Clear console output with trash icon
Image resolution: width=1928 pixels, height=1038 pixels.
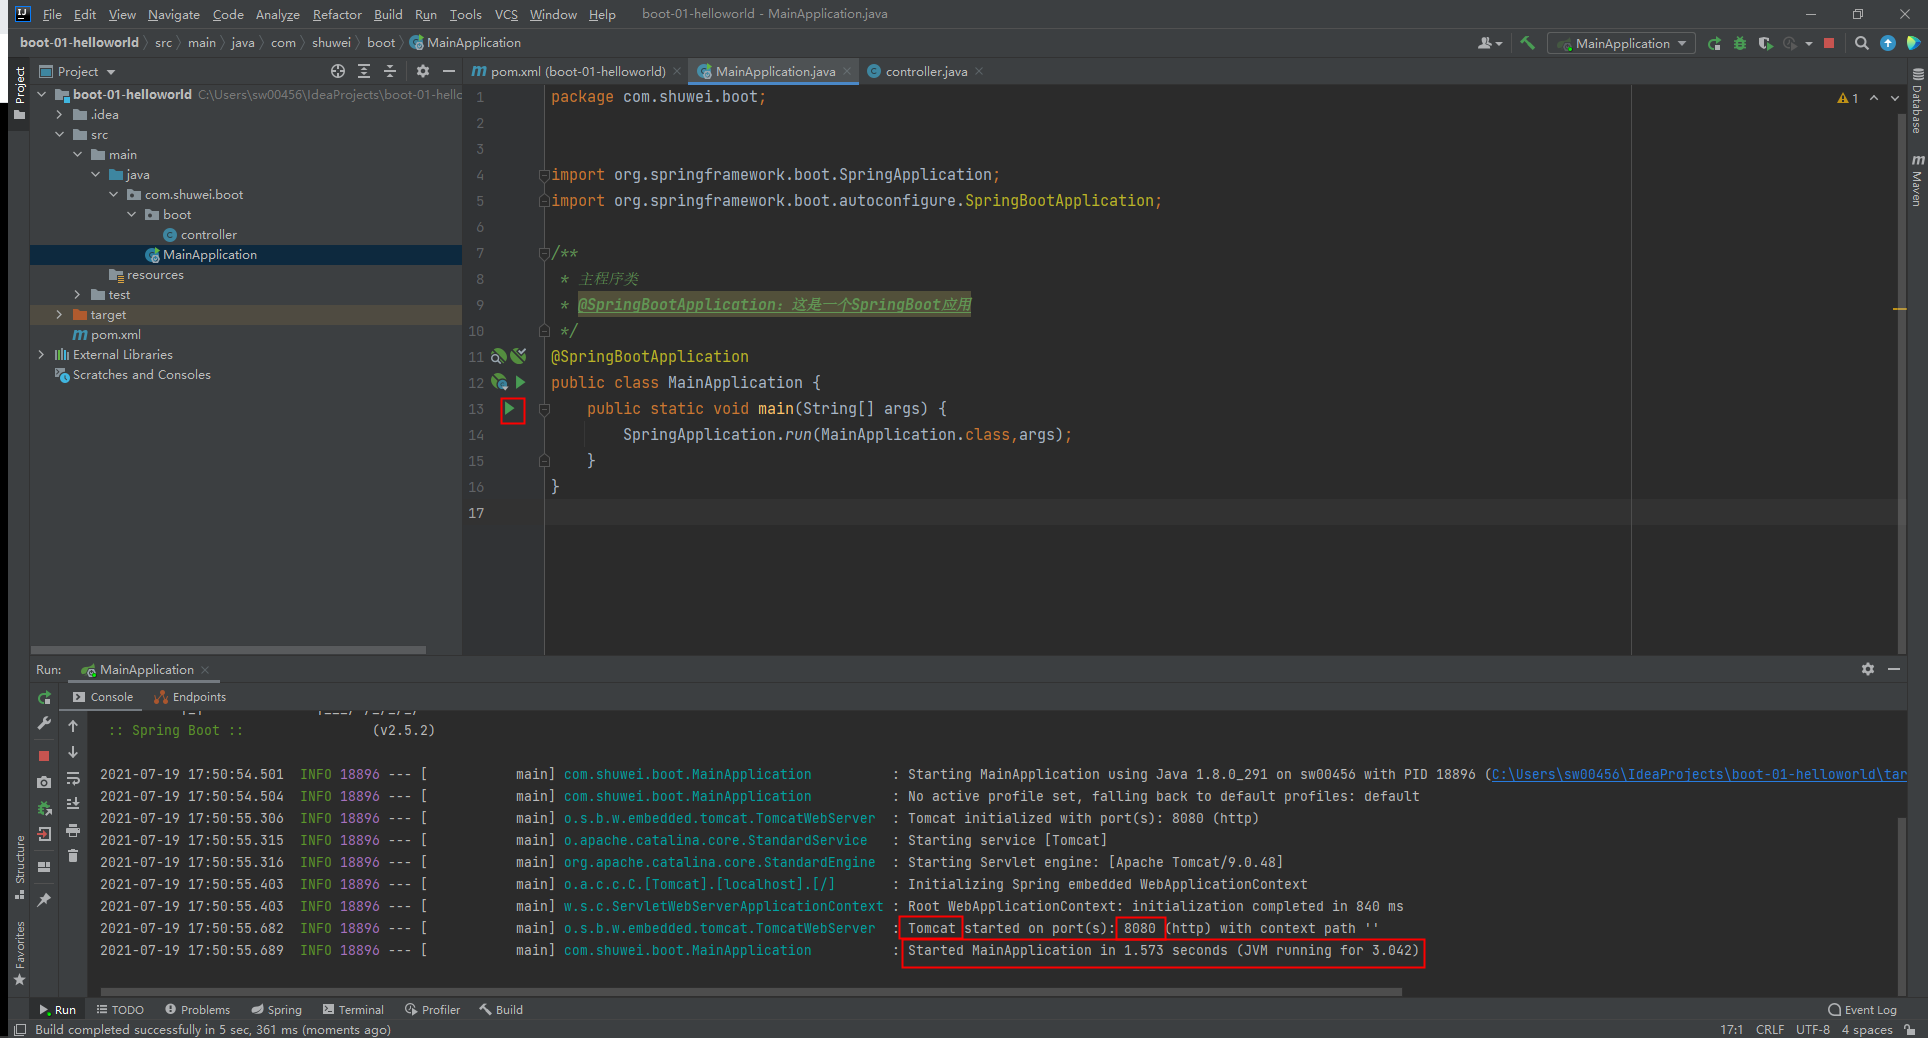[x=73, y=856]
